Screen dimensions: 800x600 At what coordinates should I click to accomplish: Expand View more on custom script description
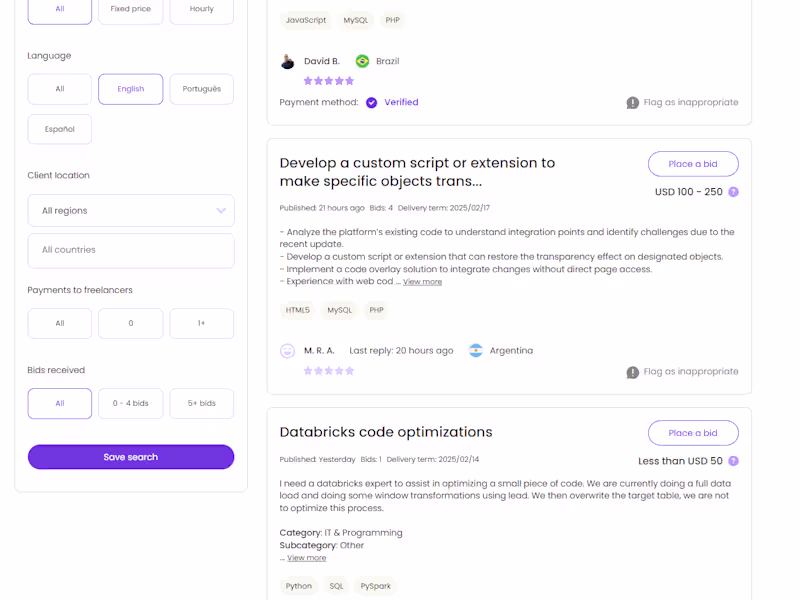coord(422,282)
